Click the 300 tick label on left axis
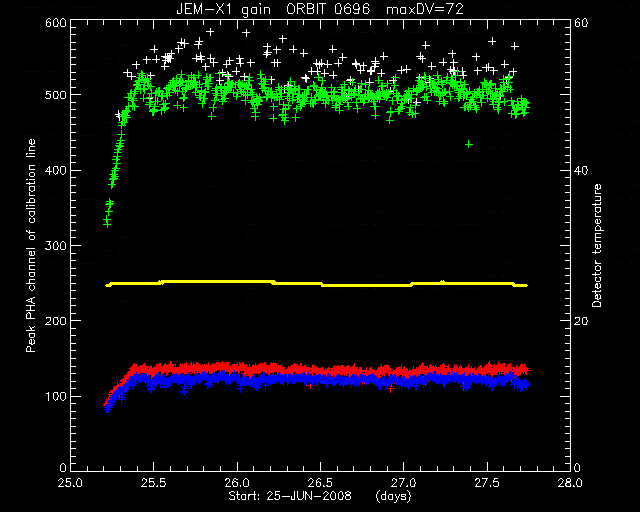The width and height of the screenshot is (640, 512). coord(56,246)
